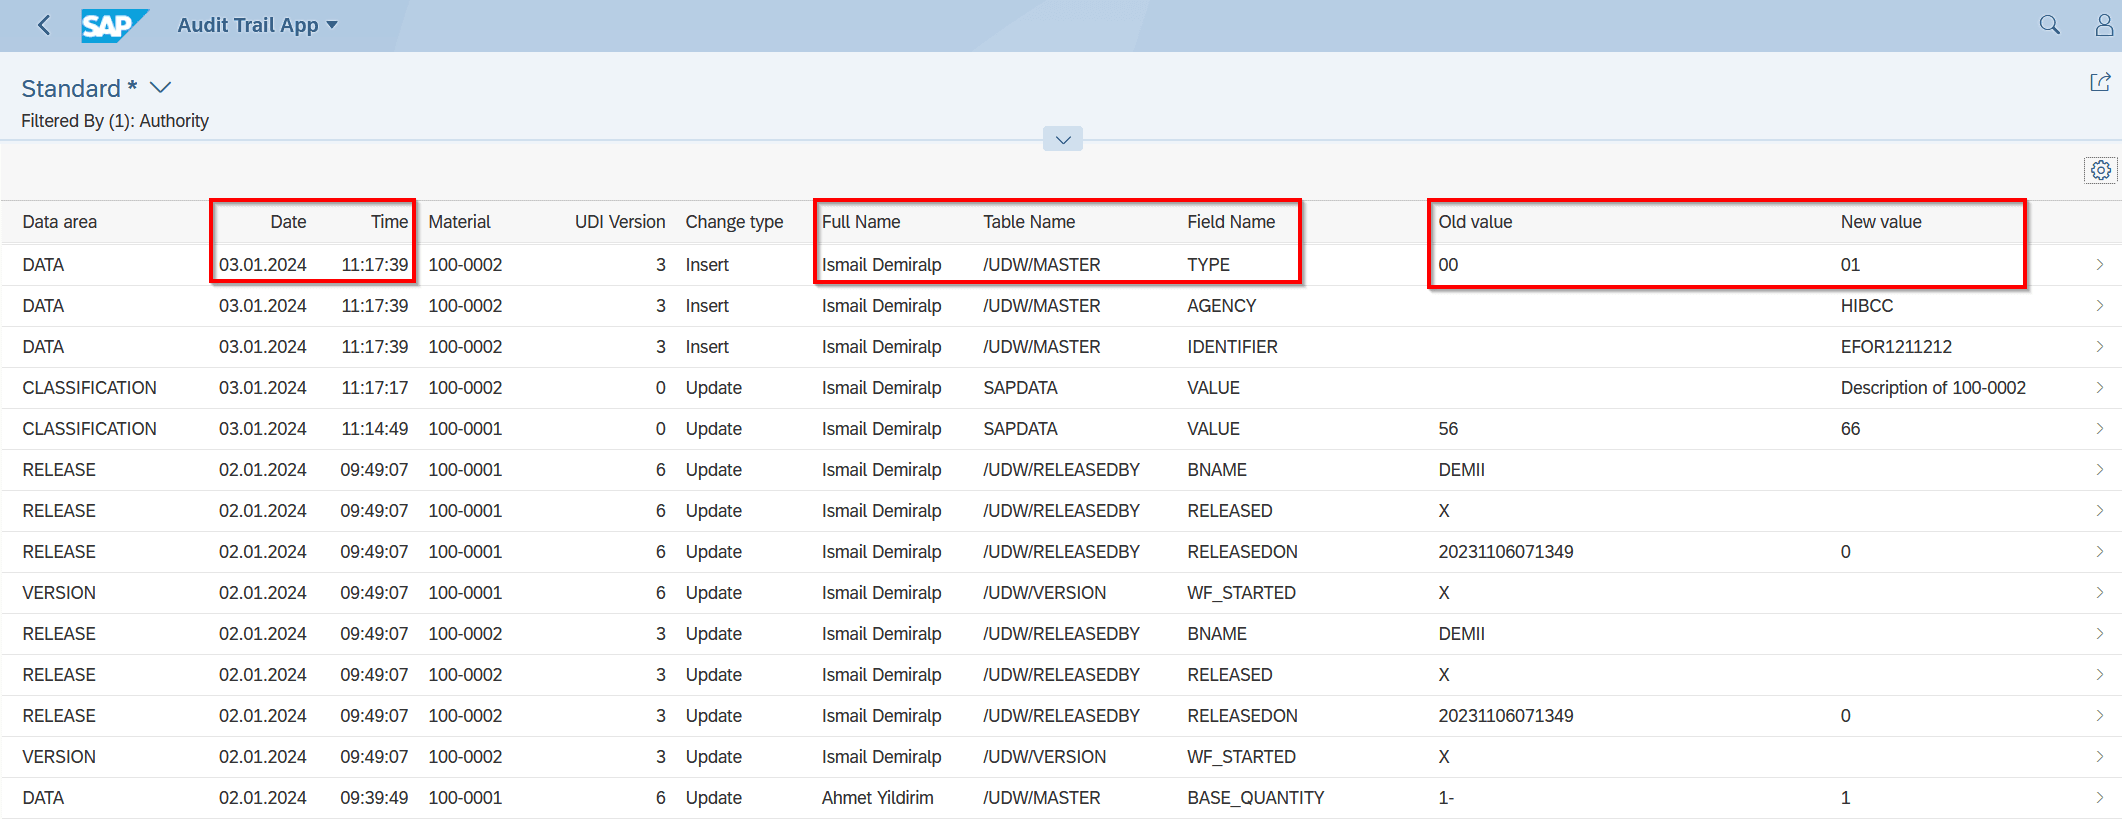Select 'EFOR1211212' new value cell
Screen dimensions: 2122x819
coord(1896,347)
